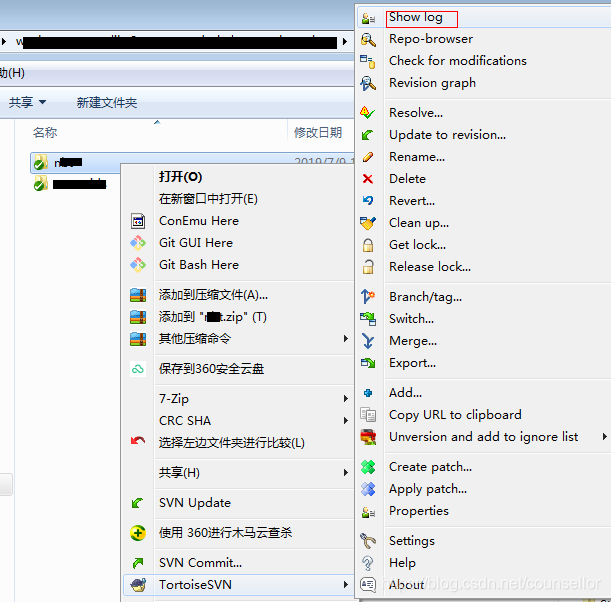Click the address bar left breadcrumb arrow
Screen dimensions: 611x602
coord(4,41)
